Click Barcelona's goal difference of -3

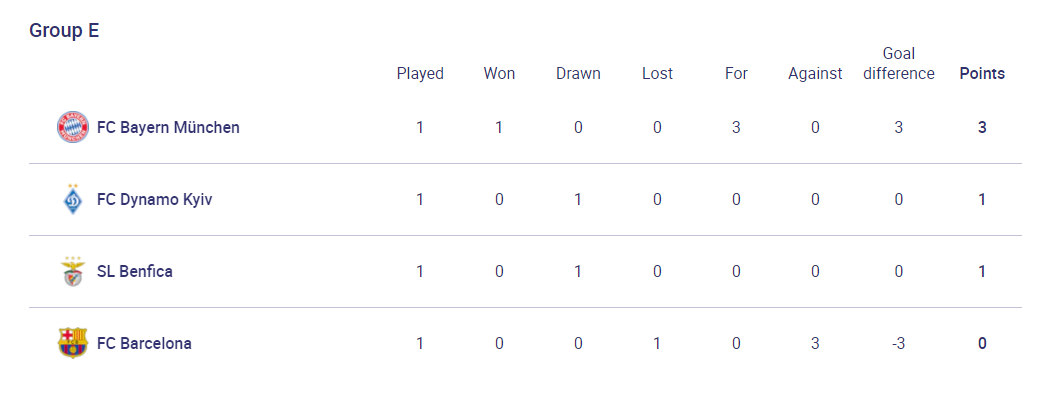point(899,343)
